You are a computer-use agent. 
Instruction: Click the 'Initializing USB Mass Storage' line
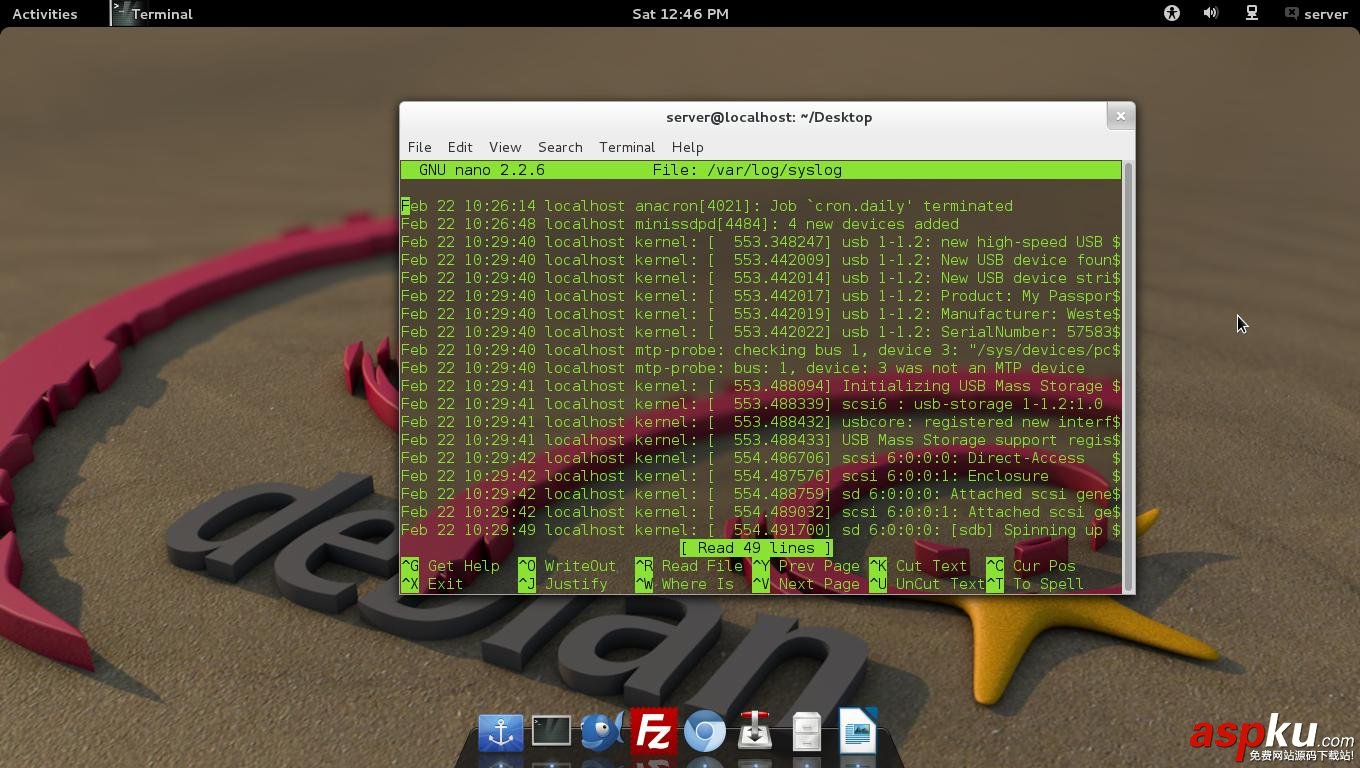(x=760, y=386)
